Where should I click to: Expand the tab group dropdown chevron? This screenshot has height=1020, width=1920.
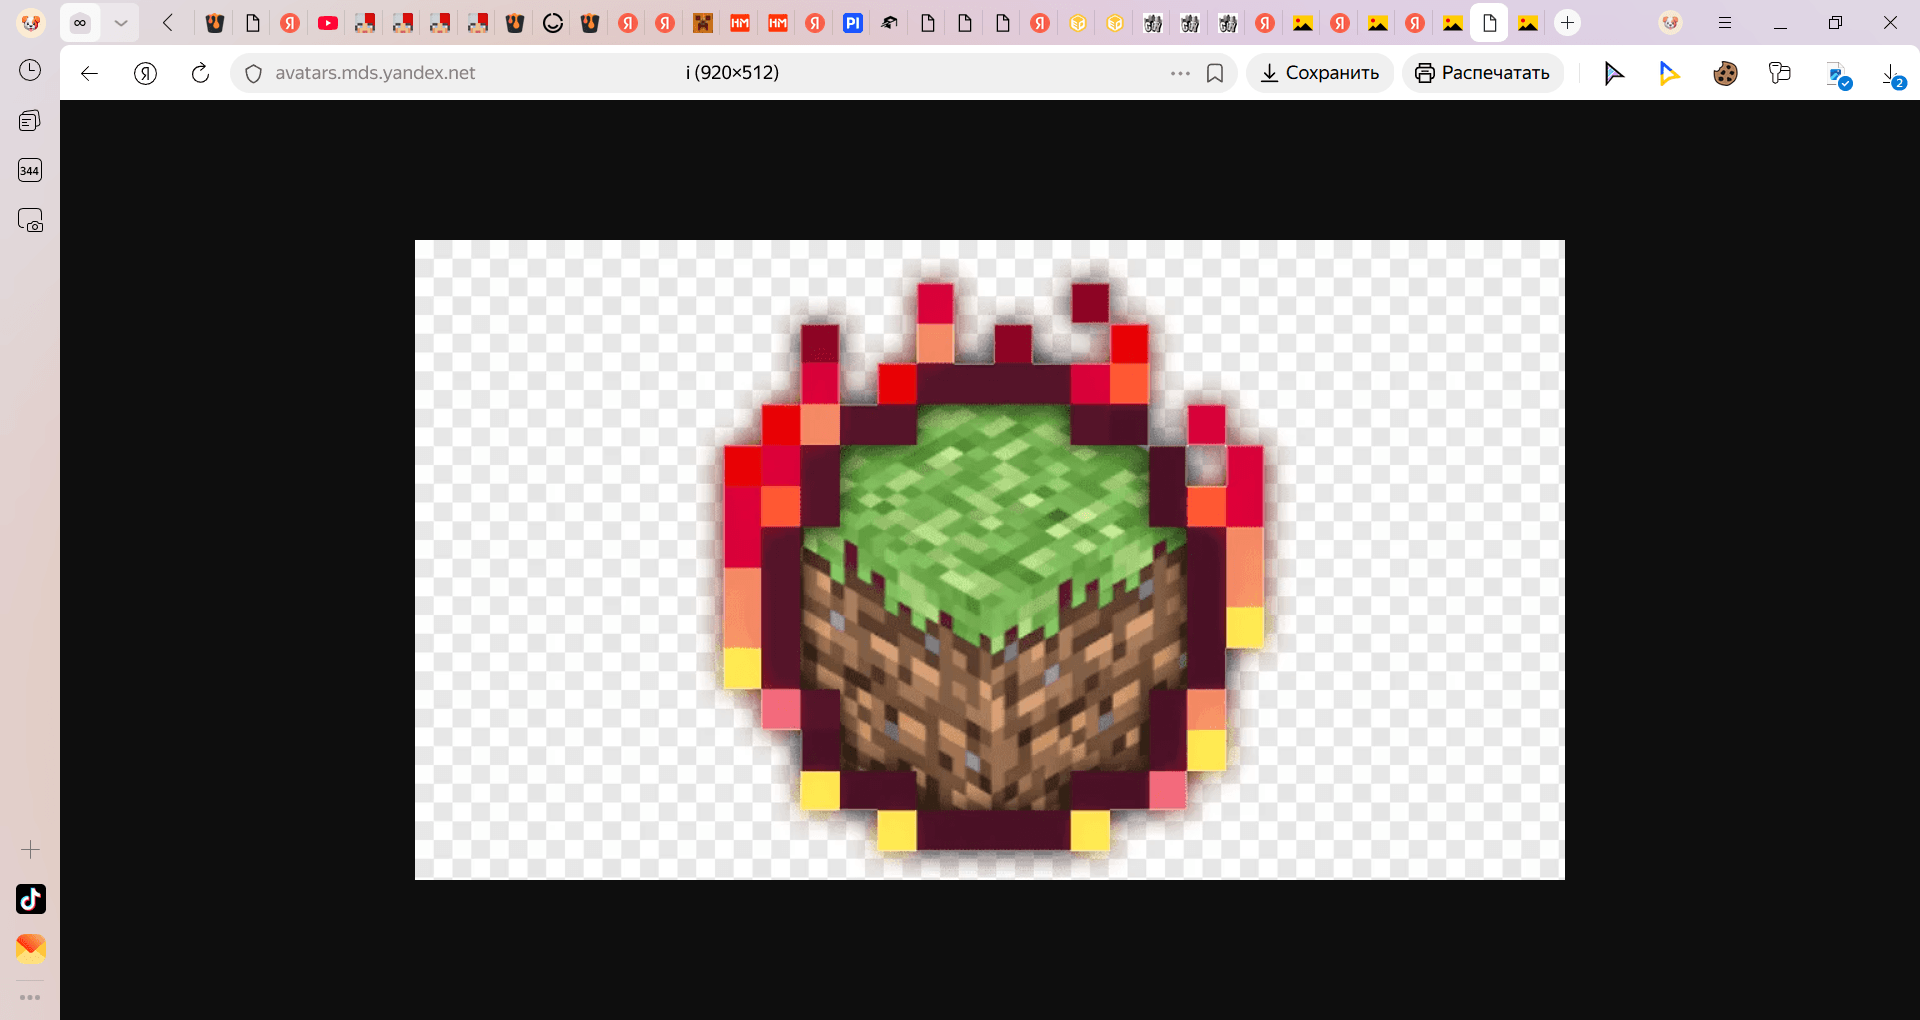(121, 23)
